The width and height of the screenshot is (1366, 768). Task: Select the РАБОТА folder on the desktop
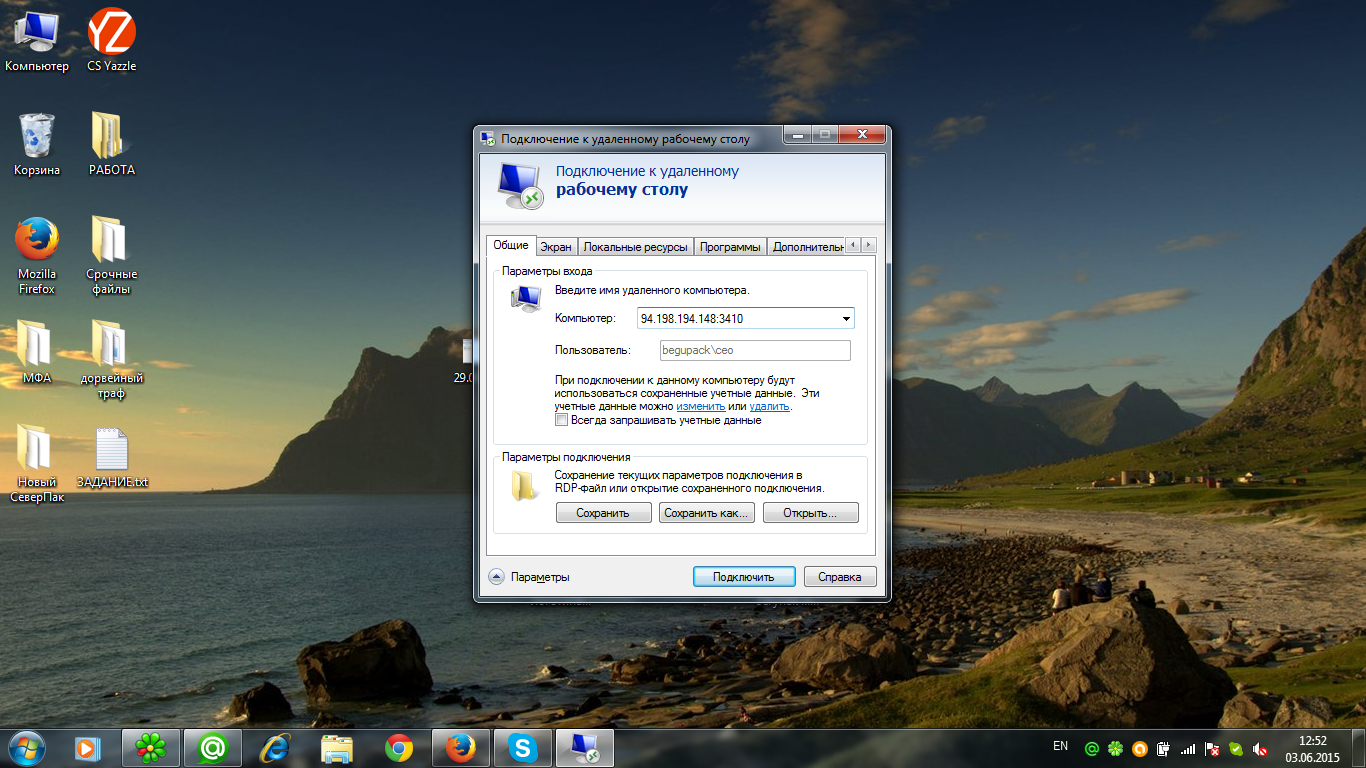click(112, 144)
